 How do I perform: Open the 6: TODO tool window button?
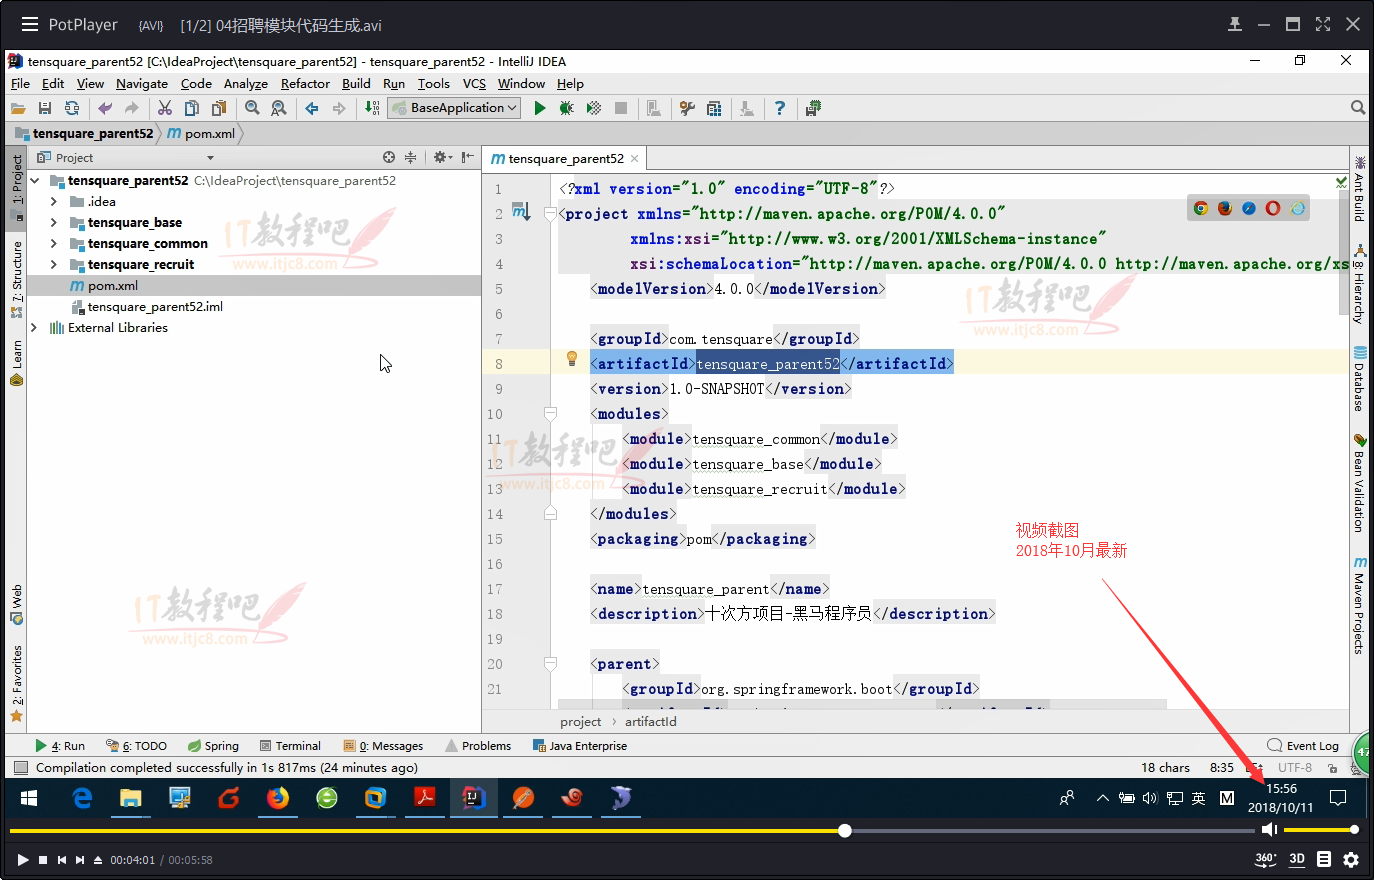[x=136, y=746]
